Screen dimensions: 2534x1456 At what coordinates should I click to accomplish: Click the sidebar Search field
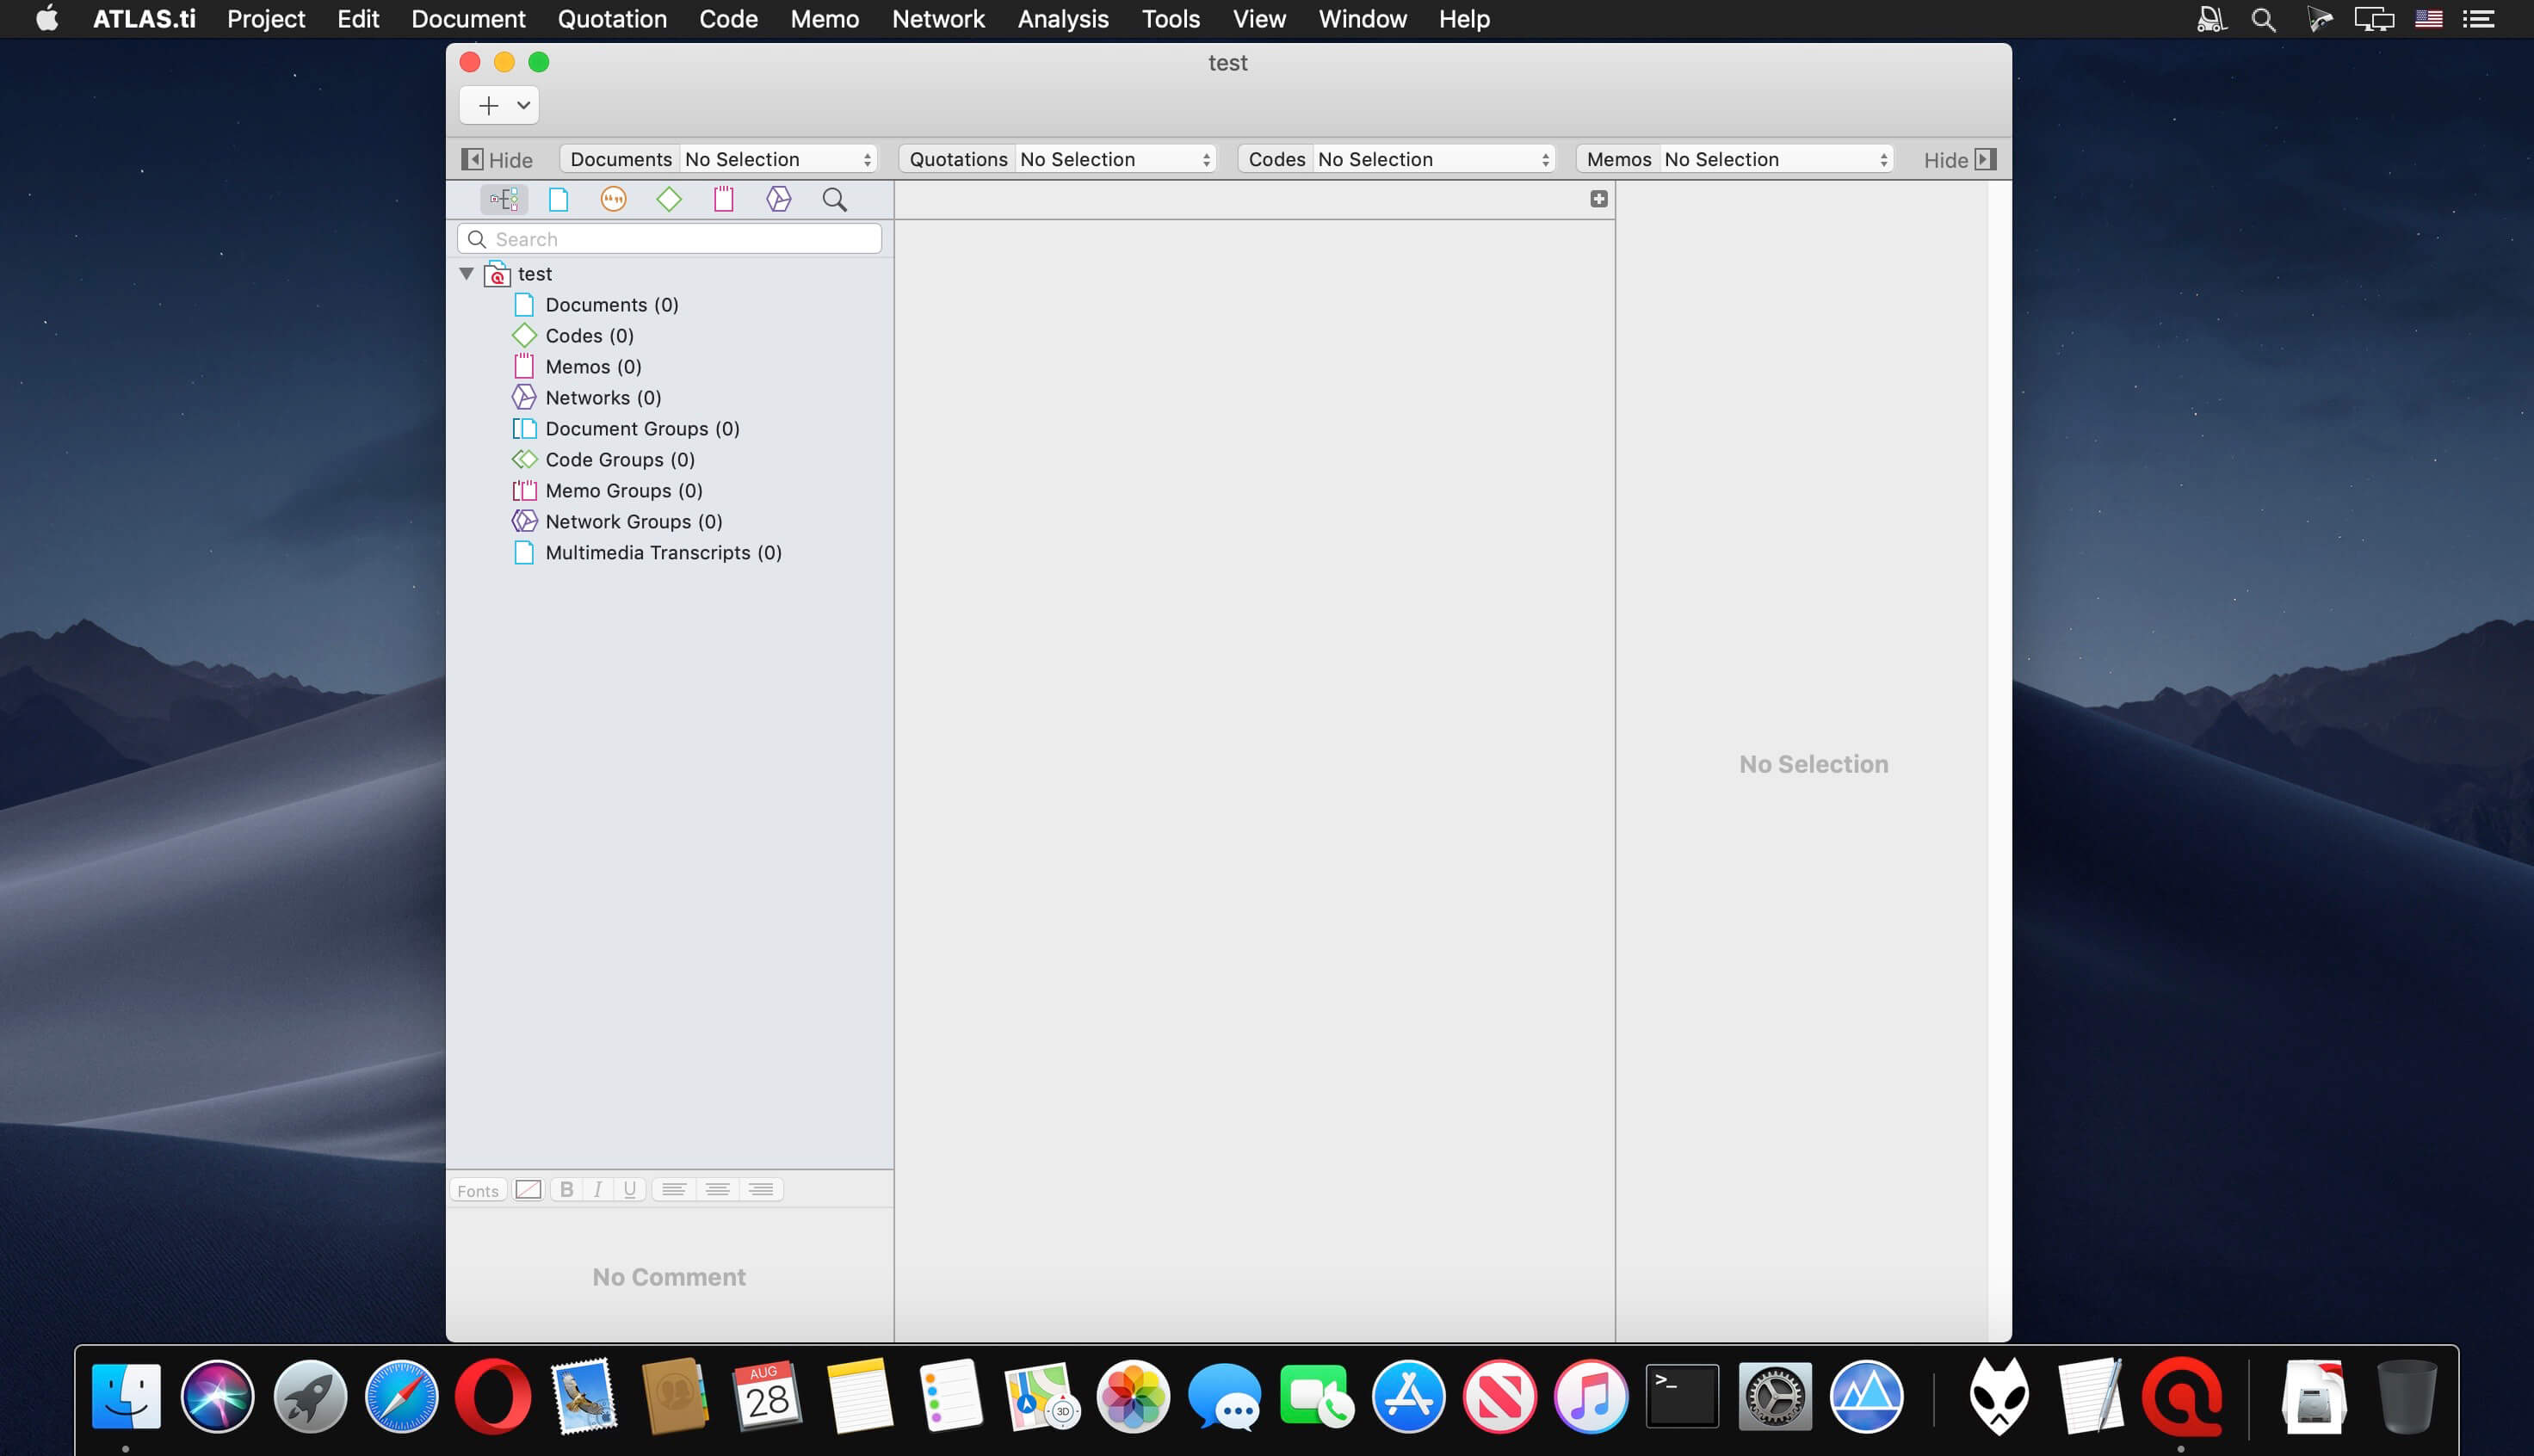coord(680,239)
